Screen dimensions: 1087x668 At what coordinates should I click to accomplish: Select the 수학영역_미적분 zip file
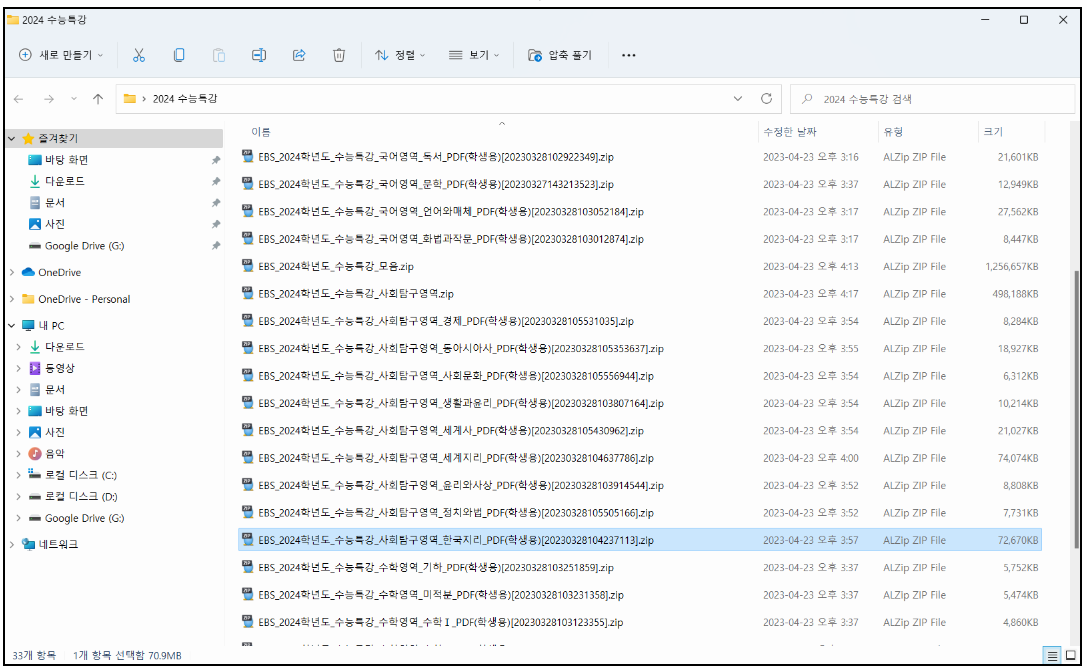[x=440, y=595]
